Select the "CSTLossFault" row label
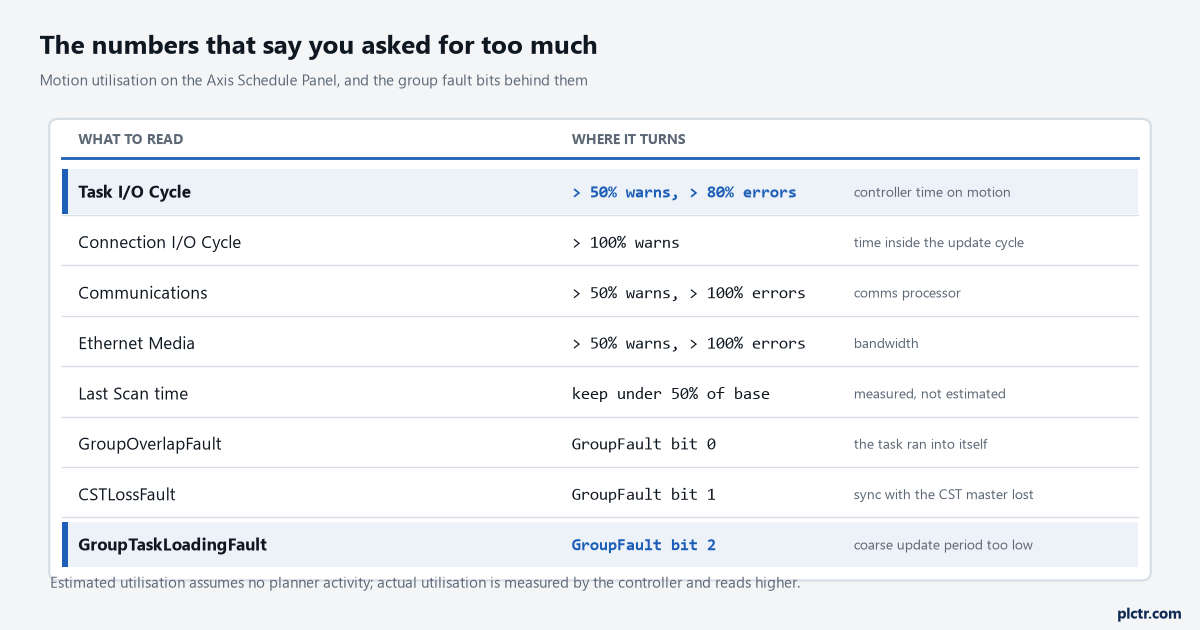The width and height of the screenshot is (1200, 630). pyautogui.click(x=127, y=494)
